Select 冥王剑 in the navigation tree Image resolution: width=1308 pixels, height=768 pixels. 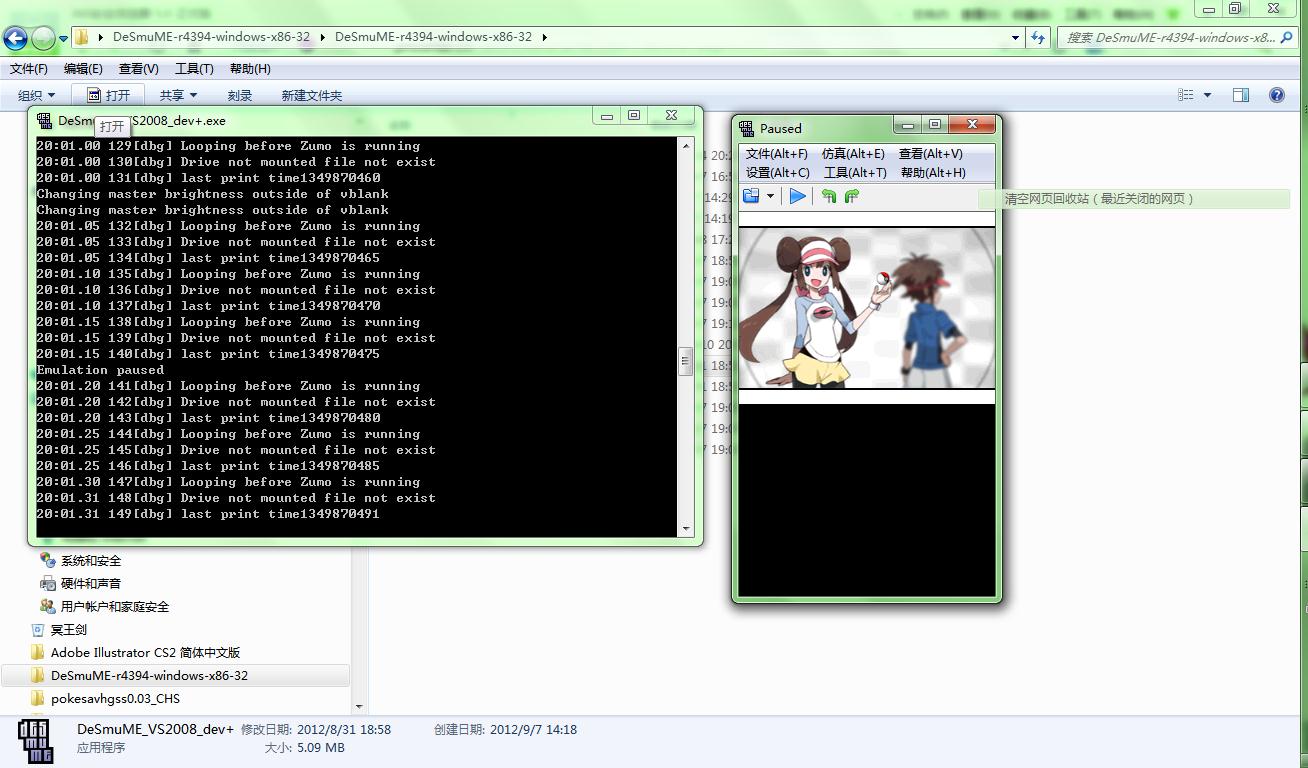pyautogui.click(x=69, y=630)
